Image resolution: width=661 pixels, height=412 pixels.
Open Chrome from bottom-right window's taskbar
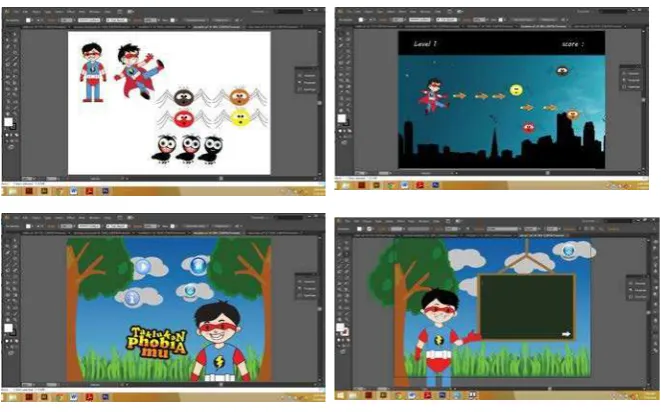click(x=398, y=396)
